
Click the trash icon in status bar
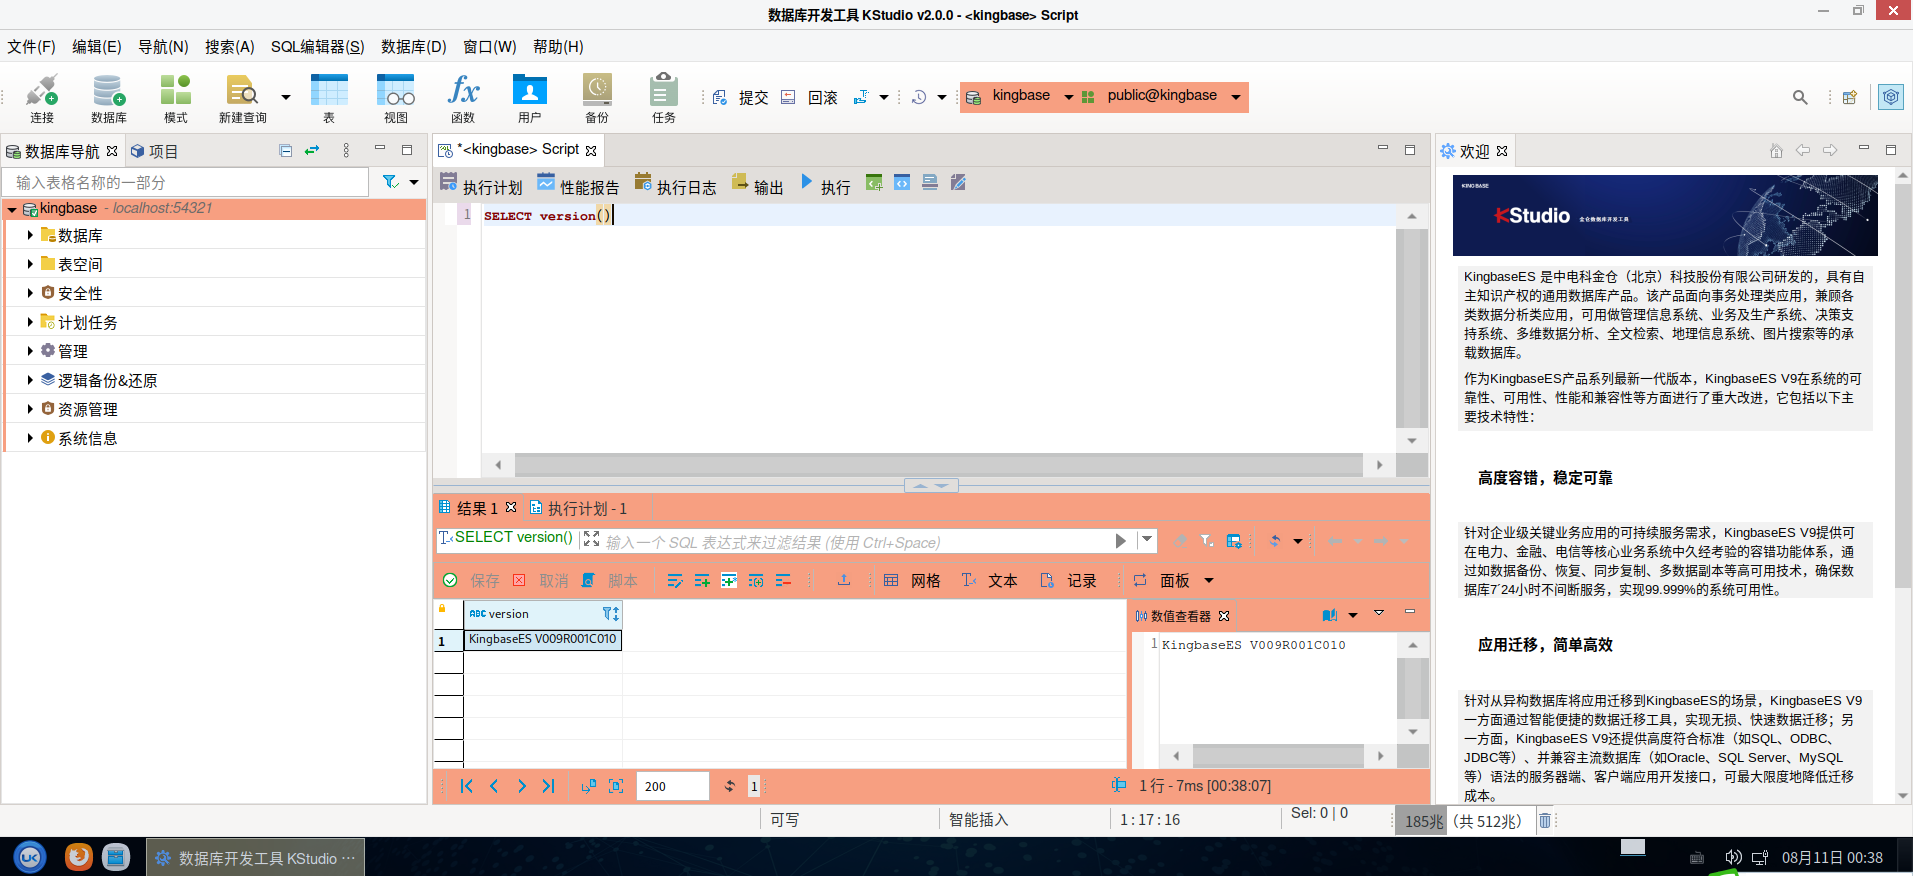click(x=1545, y=820)
